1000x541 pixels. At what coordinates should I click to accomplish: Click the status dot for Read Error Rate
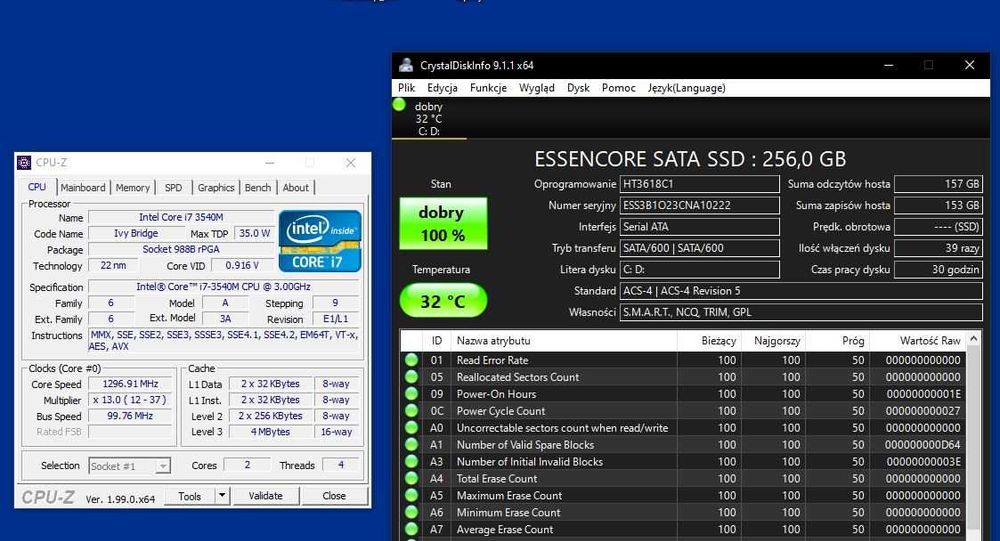pyautogui.click(x=411, y=360)
